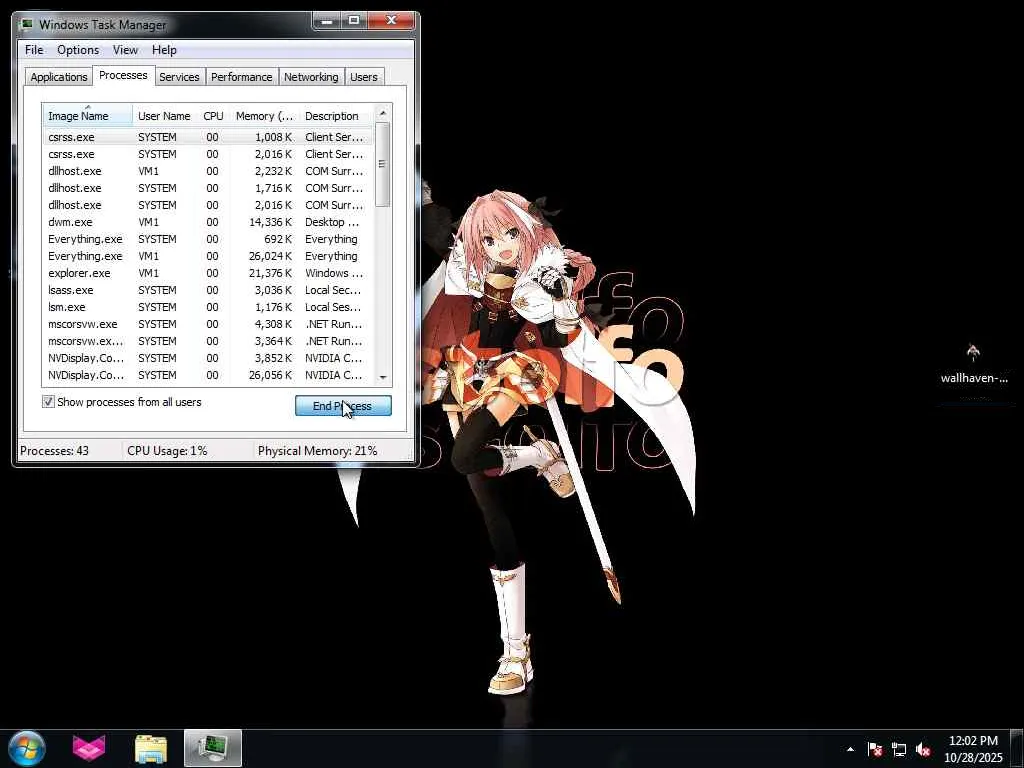Viewport: 1024px width, 768px height.
Task: Sort by CPU column header
Action: pyautogui.click(x=213, y=116)
